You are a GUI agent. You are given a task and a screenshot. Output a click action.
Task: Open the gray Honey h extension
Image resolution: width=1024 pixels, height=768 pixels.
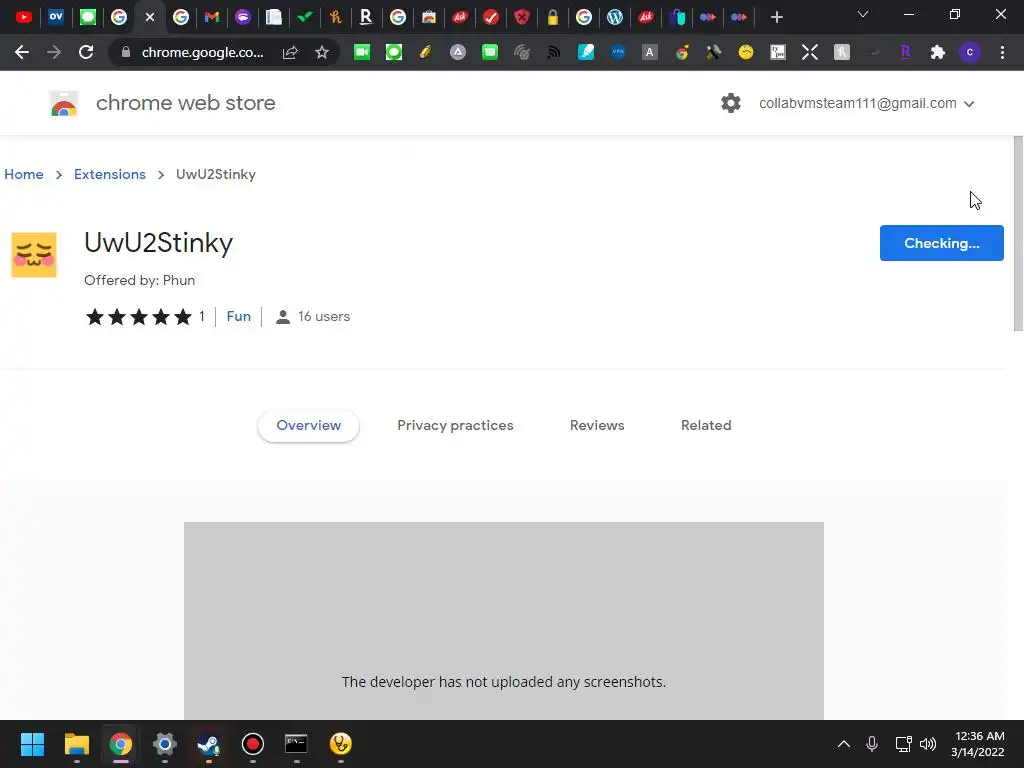pos(842,52)
